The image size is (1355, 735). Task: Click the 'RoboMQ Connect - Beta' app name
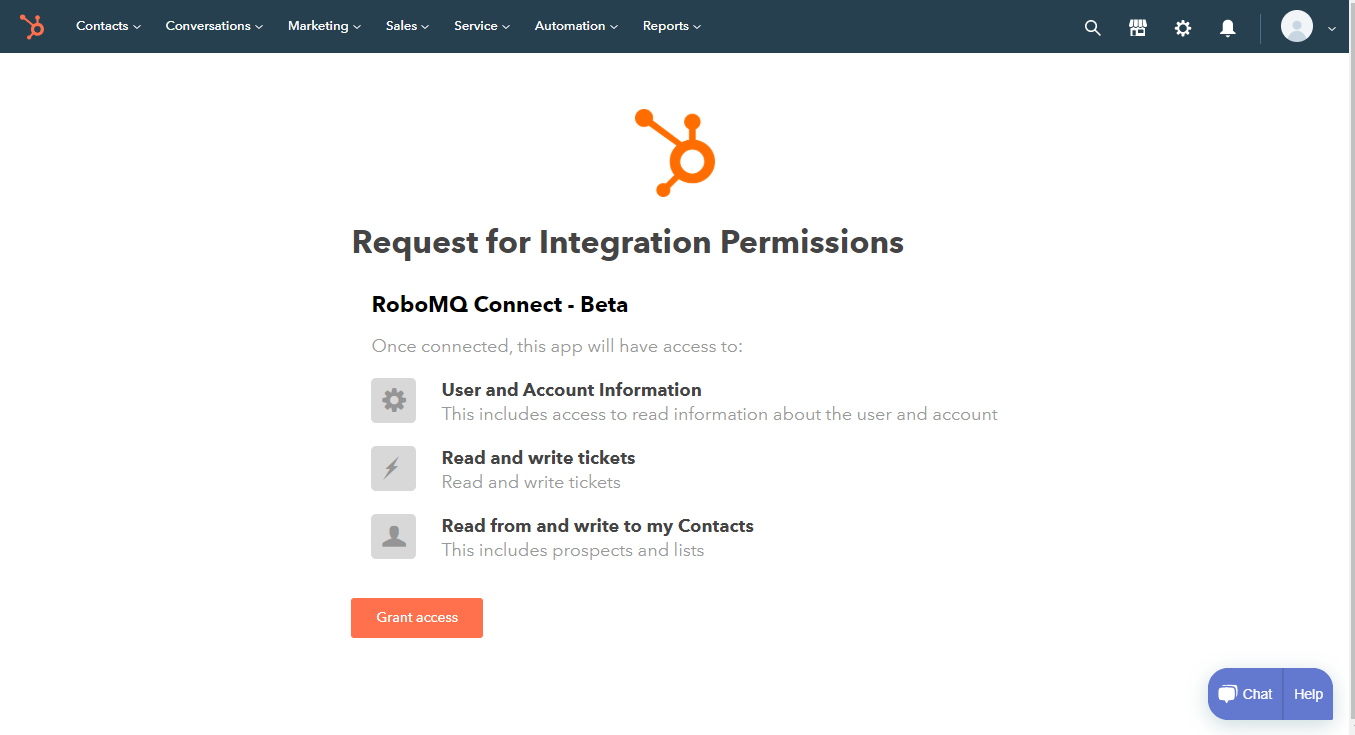pos(500,305)
